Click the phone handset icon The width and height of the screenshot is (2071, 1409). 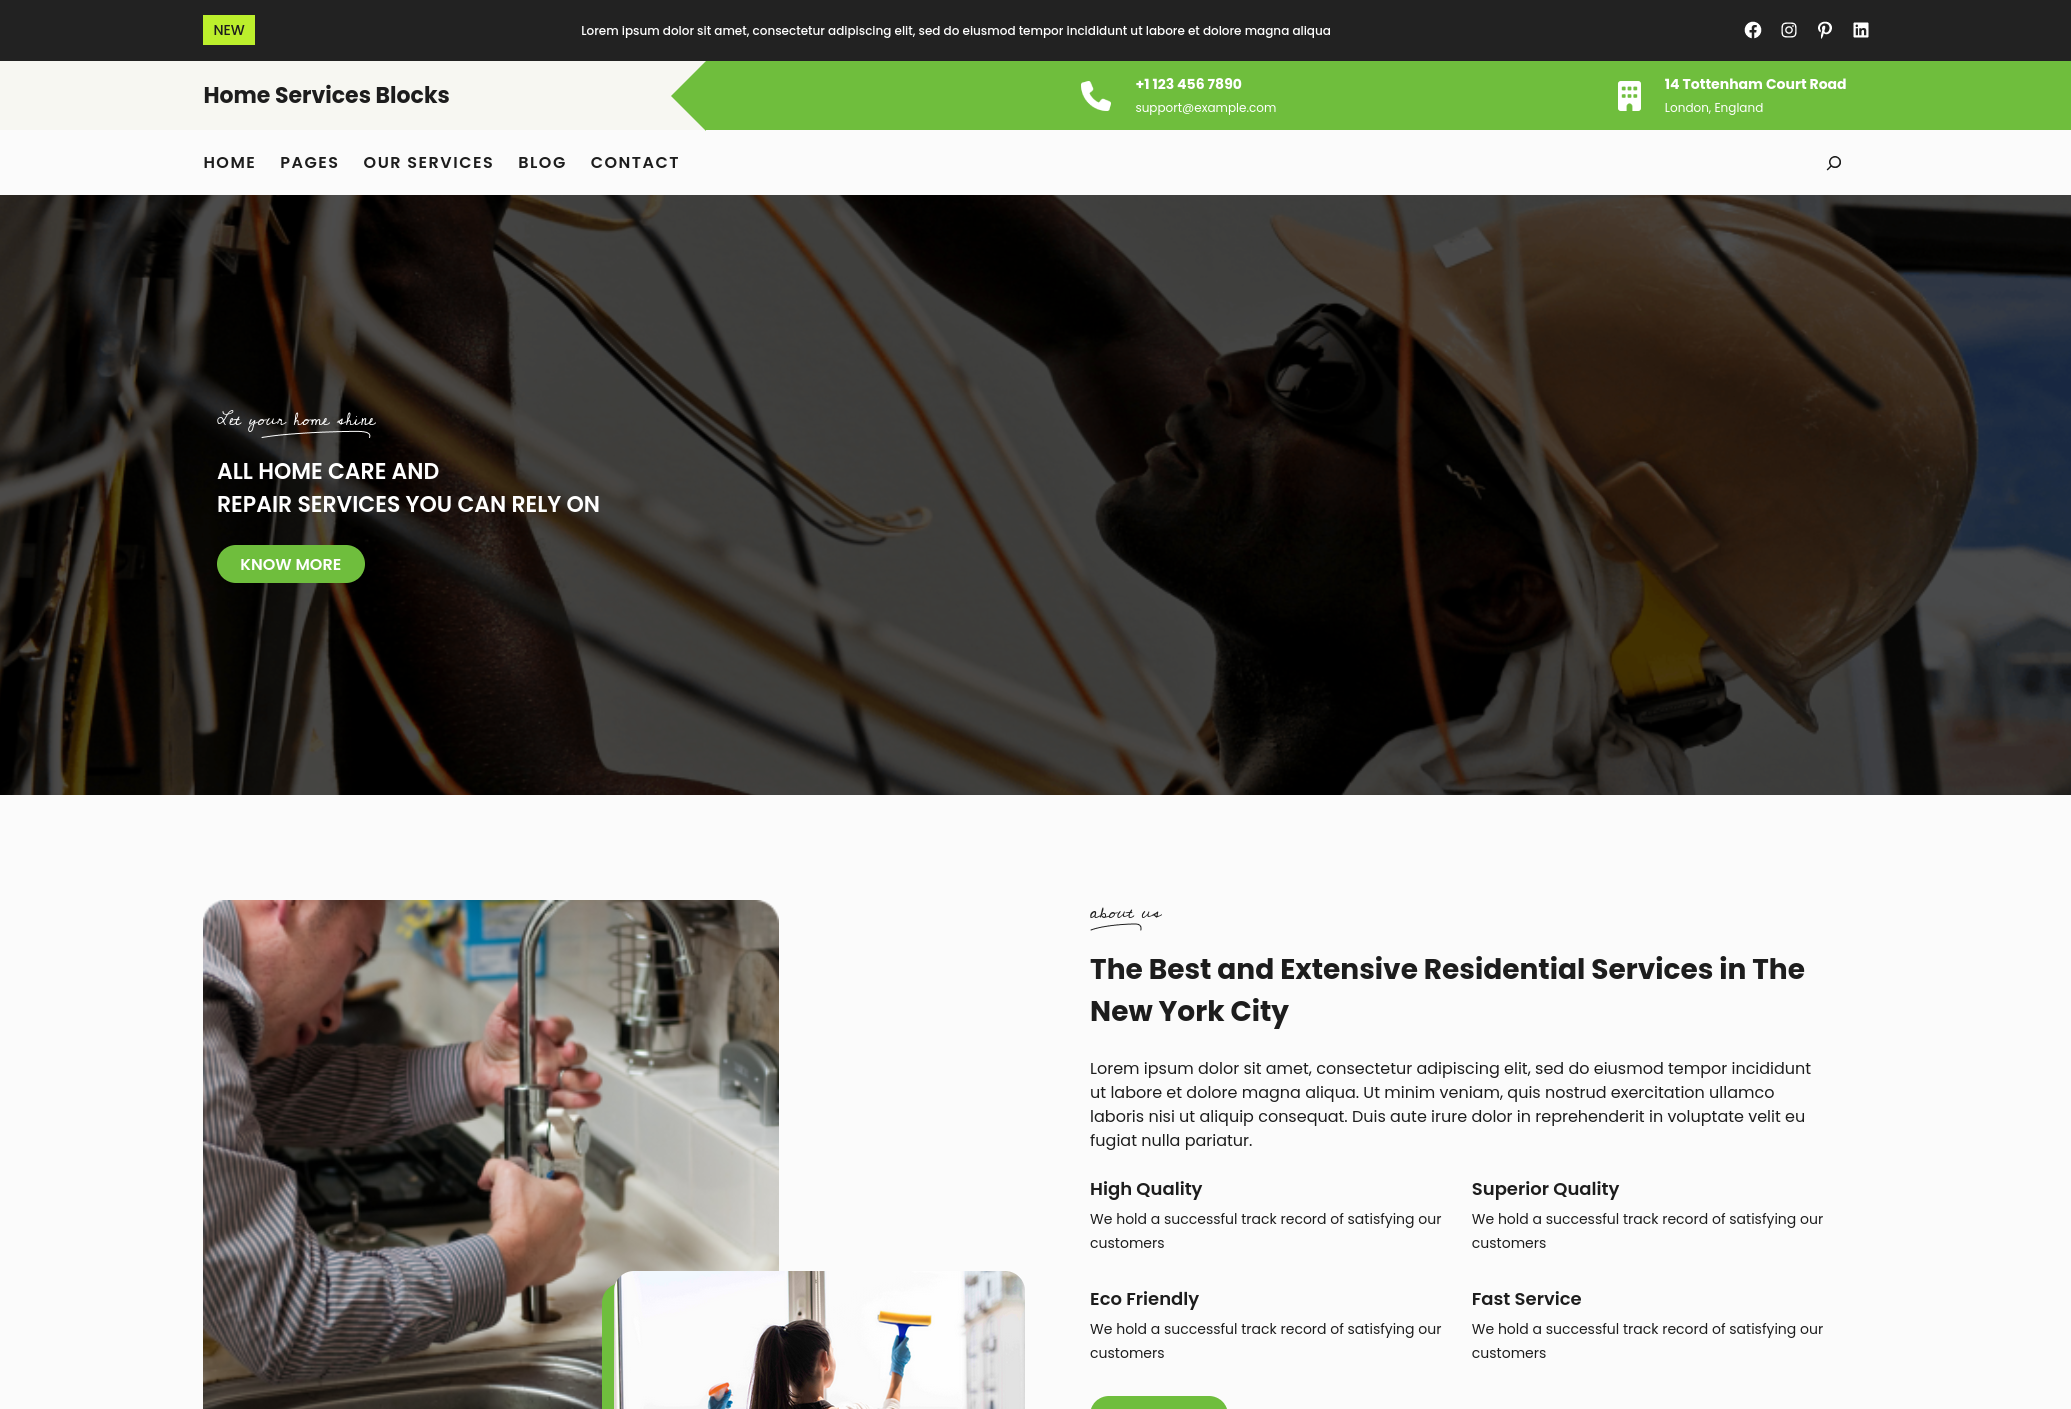pos(1095,96)
